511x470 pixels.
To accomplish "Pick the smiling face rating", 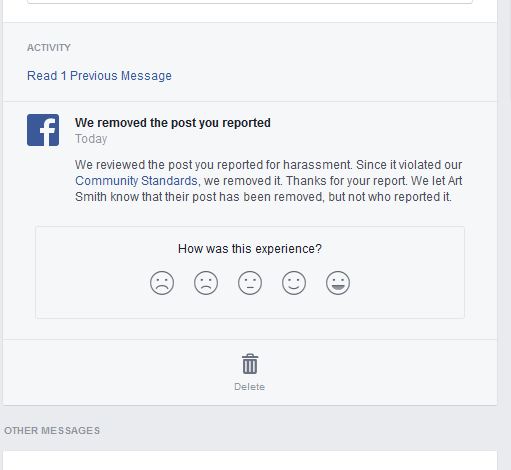I will 294,283.
